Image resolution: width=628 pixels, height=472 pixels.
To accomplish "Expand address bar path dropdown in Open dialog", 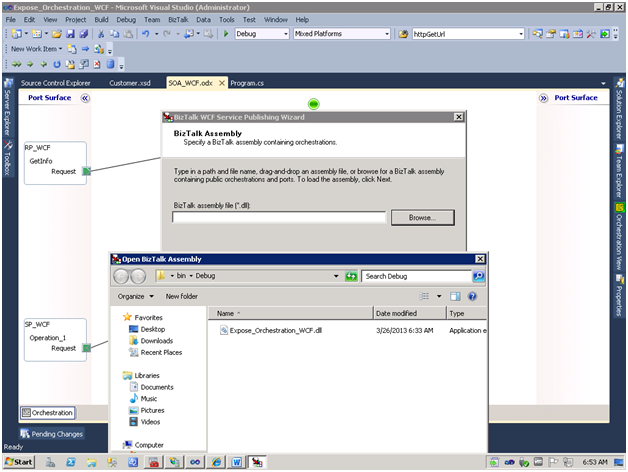I will 336,276.
